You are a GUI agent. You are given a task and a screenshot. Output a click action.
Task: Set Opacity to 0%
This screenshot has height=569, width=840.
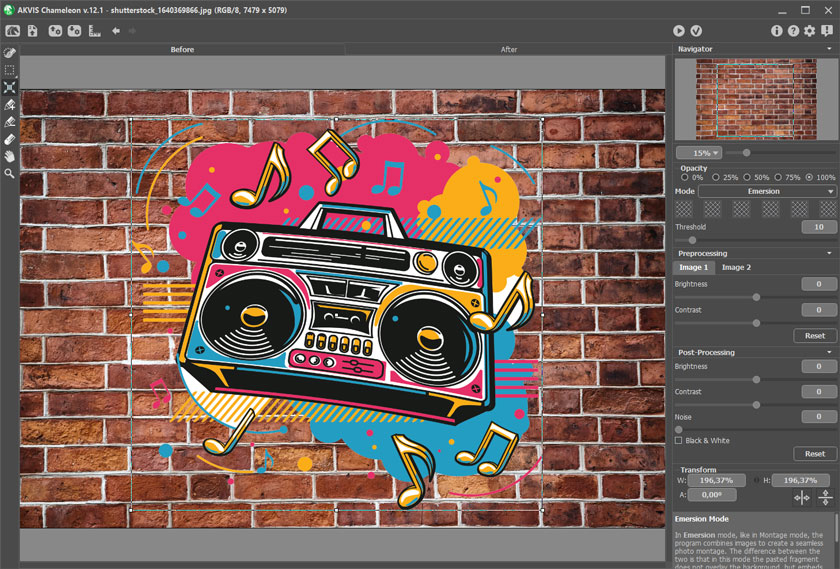tap(685, 177)
